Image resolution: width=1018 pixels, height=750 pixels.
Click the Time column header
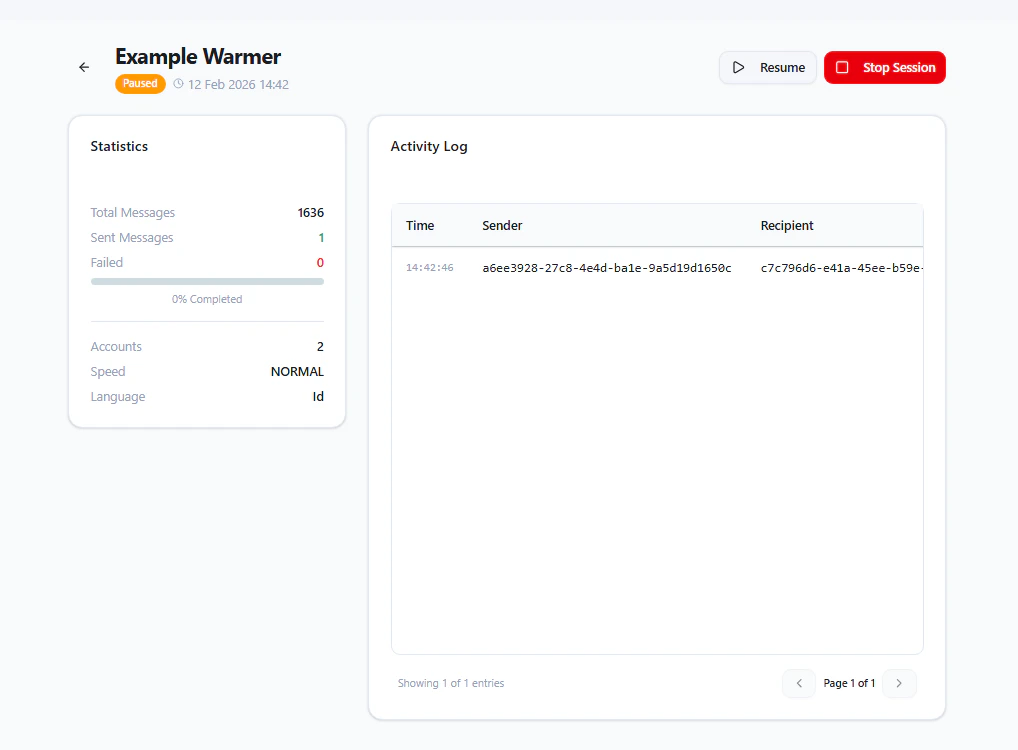pos(420,225)
